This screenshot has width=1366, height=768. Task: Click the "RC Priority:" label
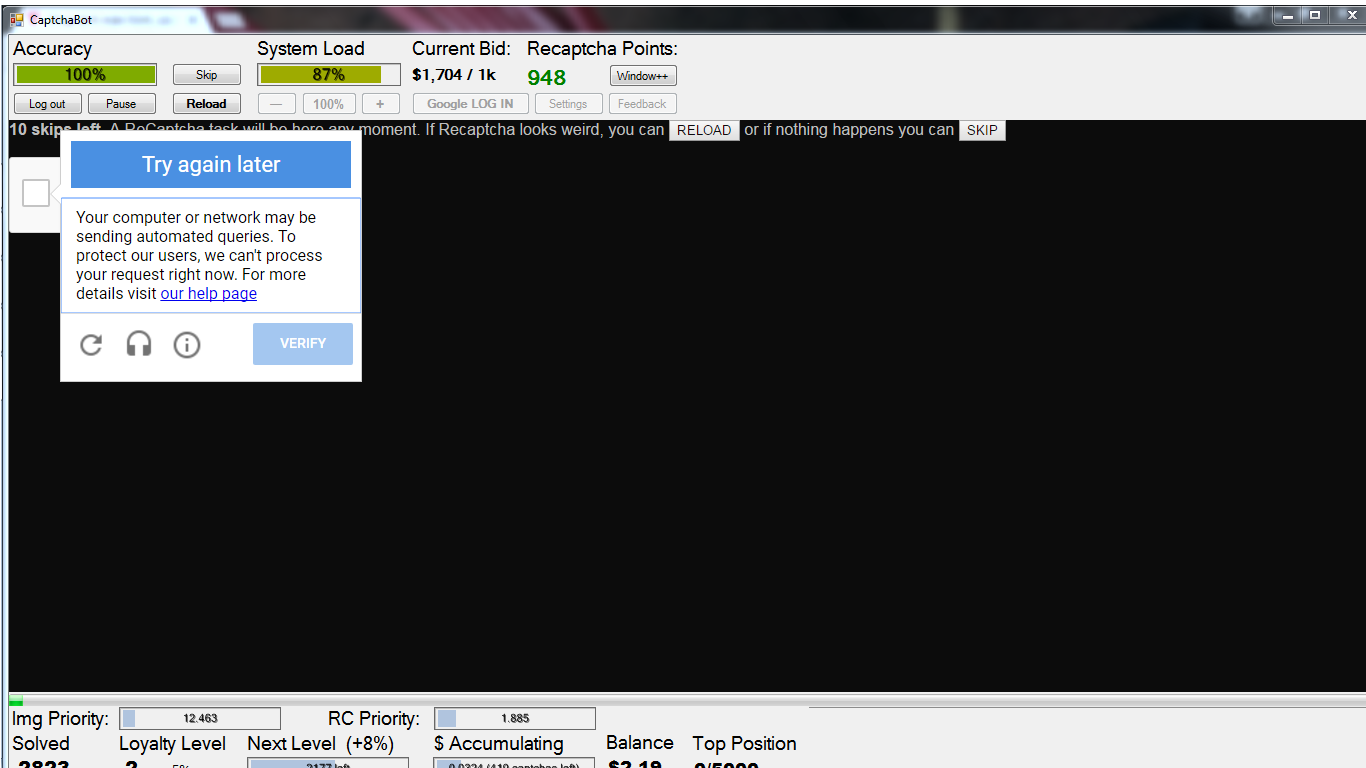374,719
